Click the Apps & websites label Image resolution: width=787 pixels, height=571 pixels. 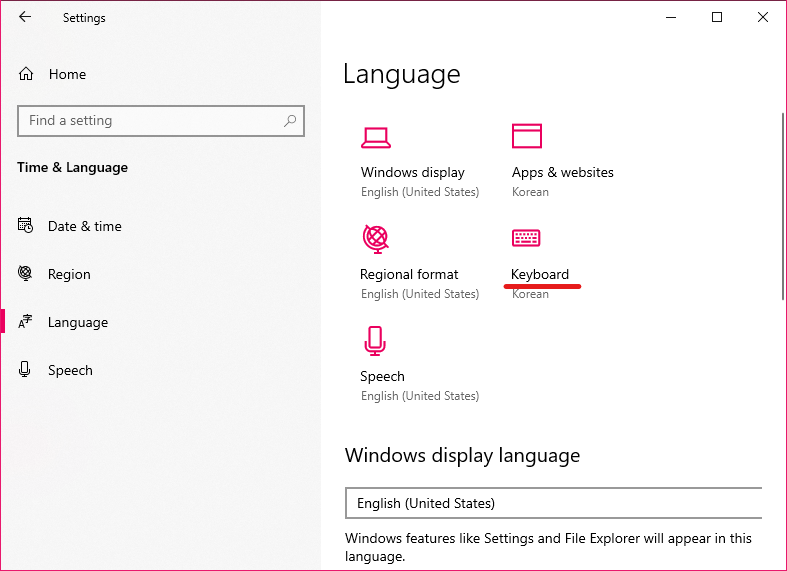click(x=563, y=172)
